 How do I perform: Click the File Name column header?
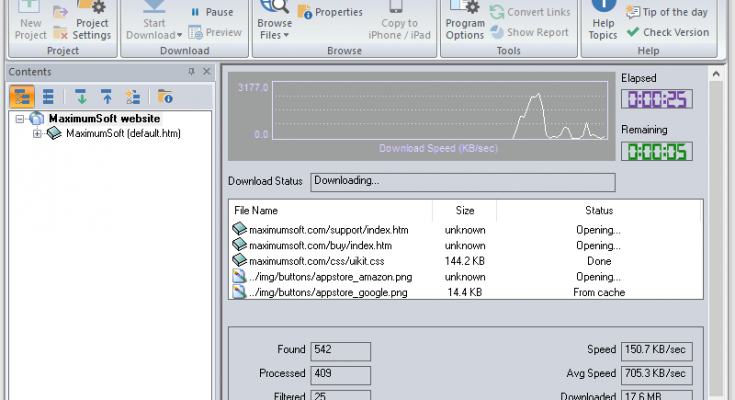pos(330,211)
